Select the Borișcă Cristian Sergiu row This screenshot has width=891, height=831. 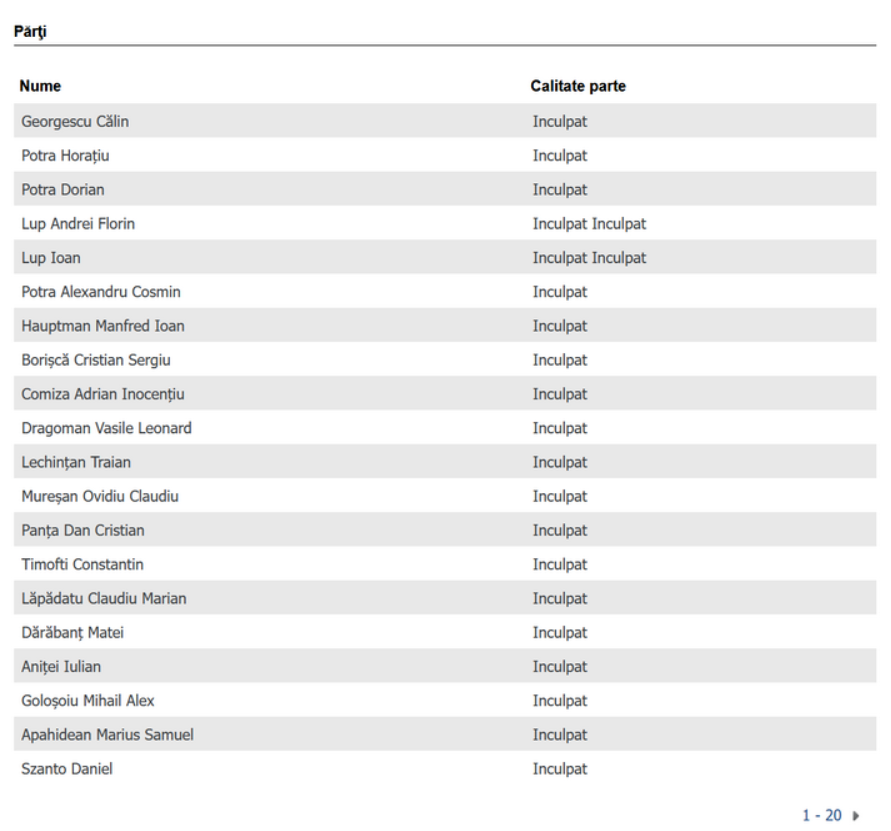pos(103,360)
